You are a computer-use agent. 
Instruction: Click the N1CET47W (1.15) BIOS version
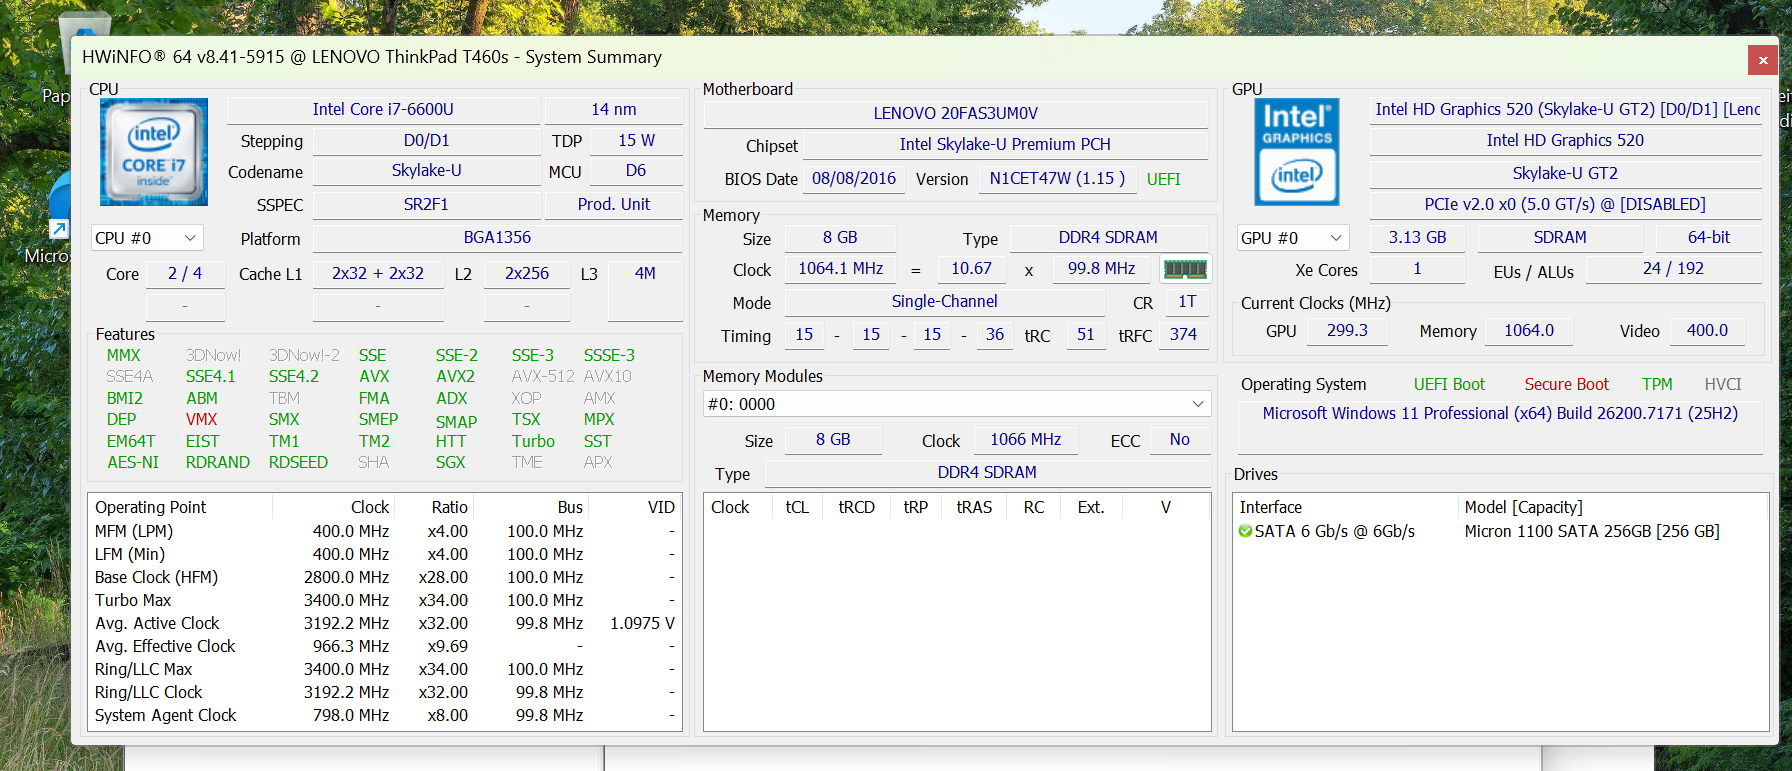pos(1057,178)
